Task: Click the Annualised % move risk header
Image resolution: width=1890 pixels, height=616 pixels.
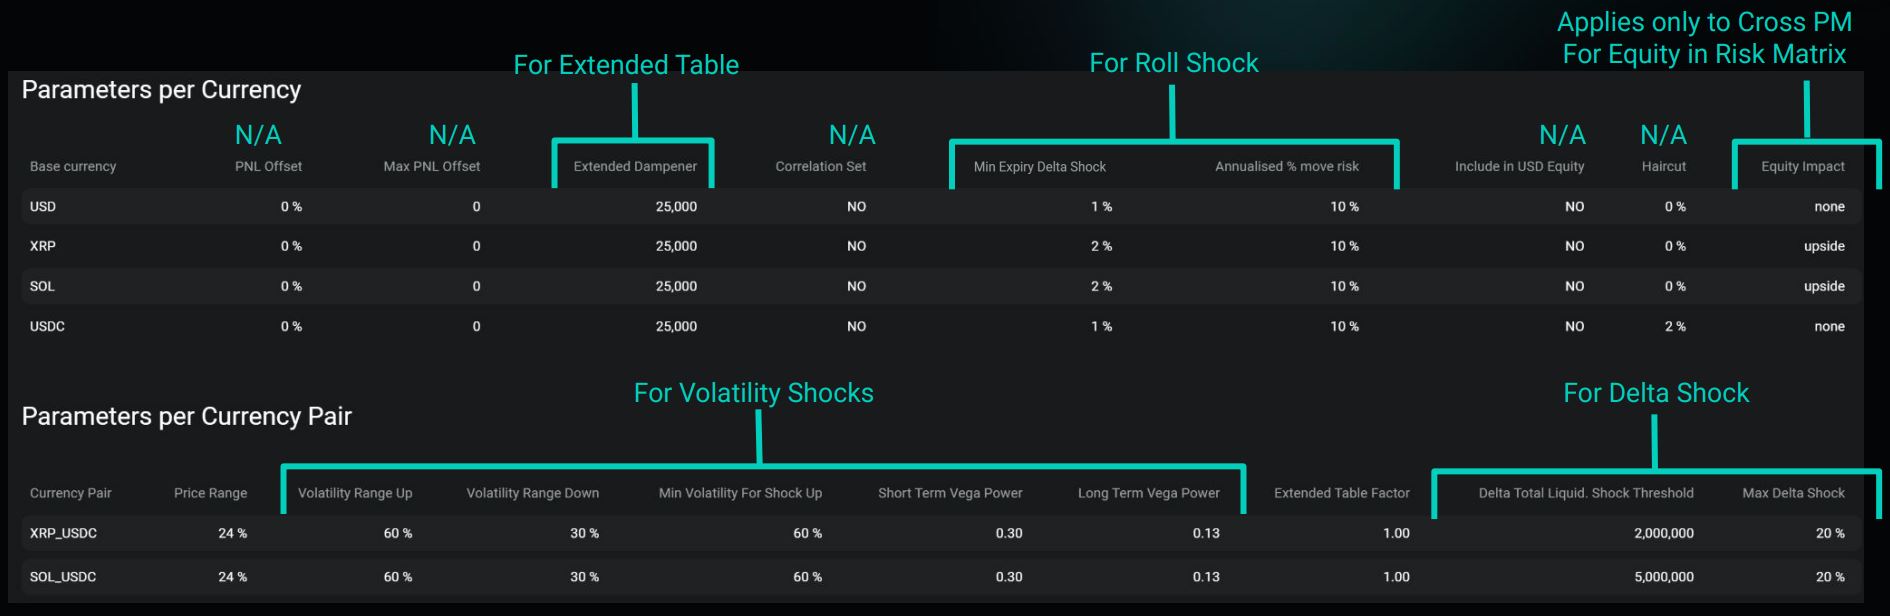Action: pos(1286,167)
